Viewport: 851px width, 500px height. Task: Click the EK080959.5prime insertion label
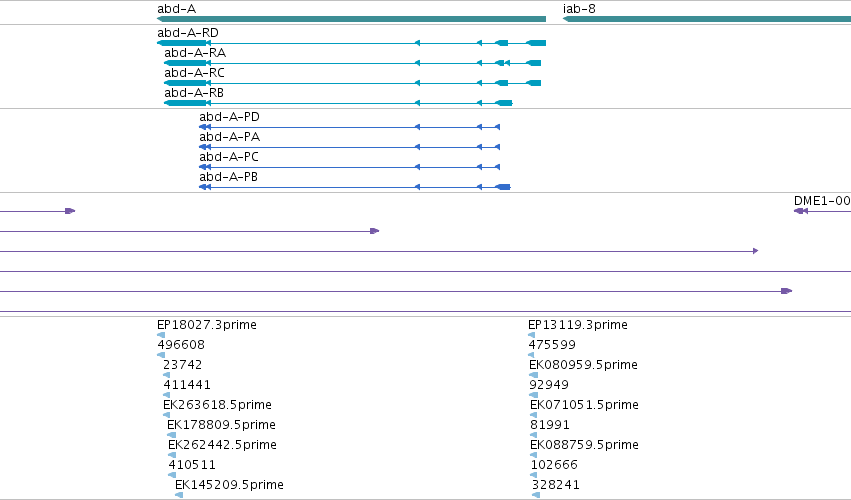pyautogui.click(x=583, y=365)
